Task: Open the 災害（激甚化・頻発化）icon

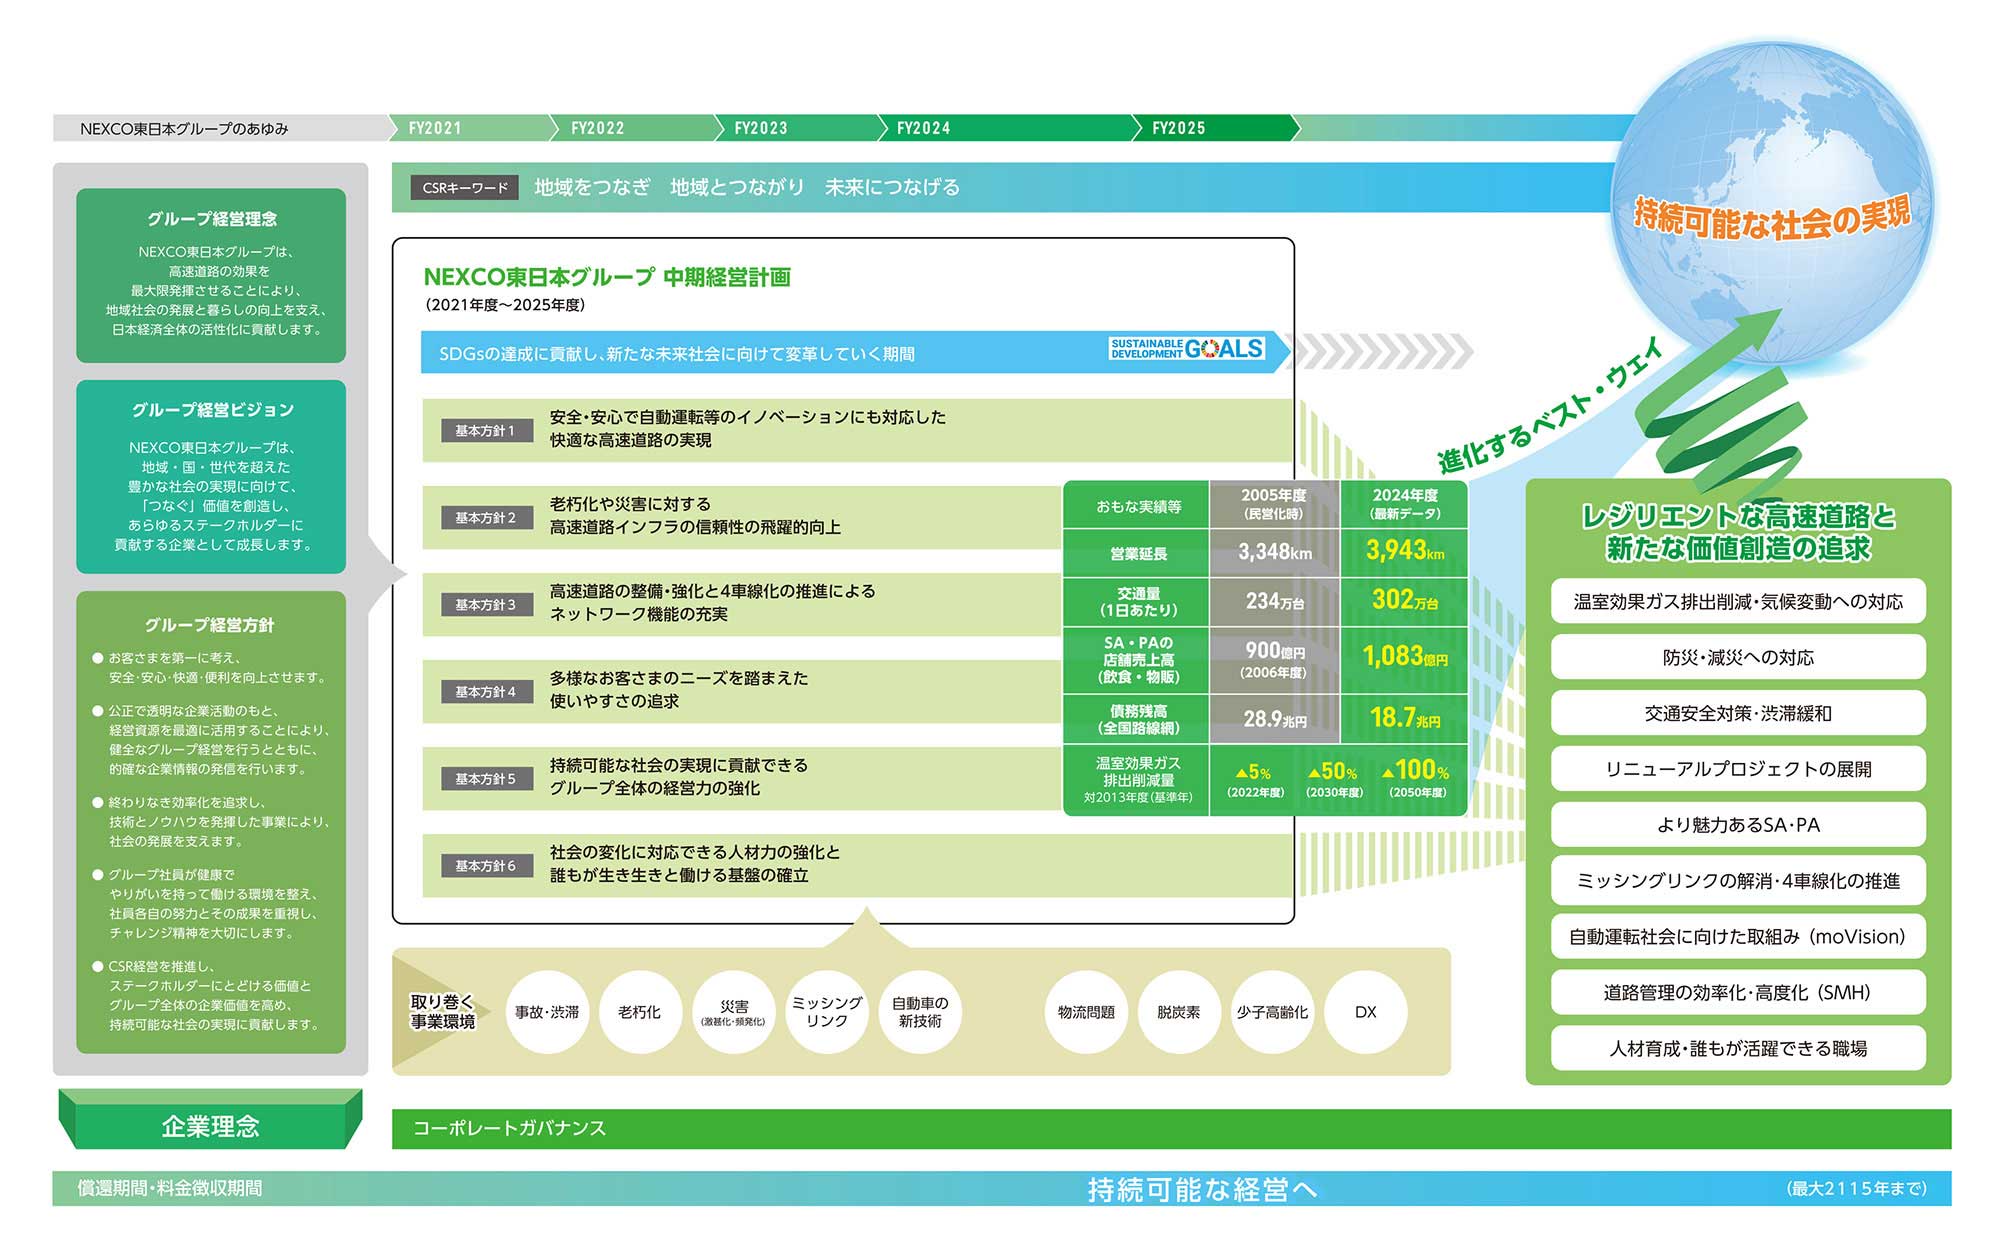Action: point(735,1012)
